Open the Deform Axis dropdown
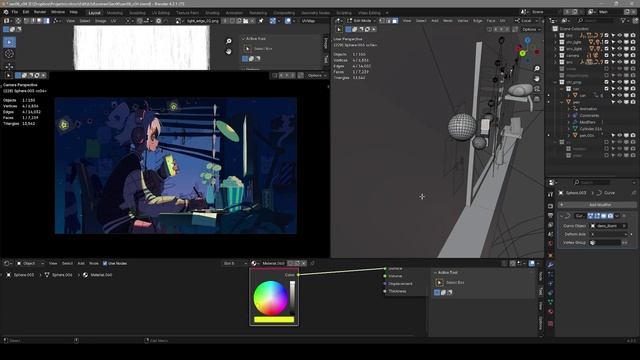This screenshot has width=640, height=360. pyautogui.click(x=608, y=234)
